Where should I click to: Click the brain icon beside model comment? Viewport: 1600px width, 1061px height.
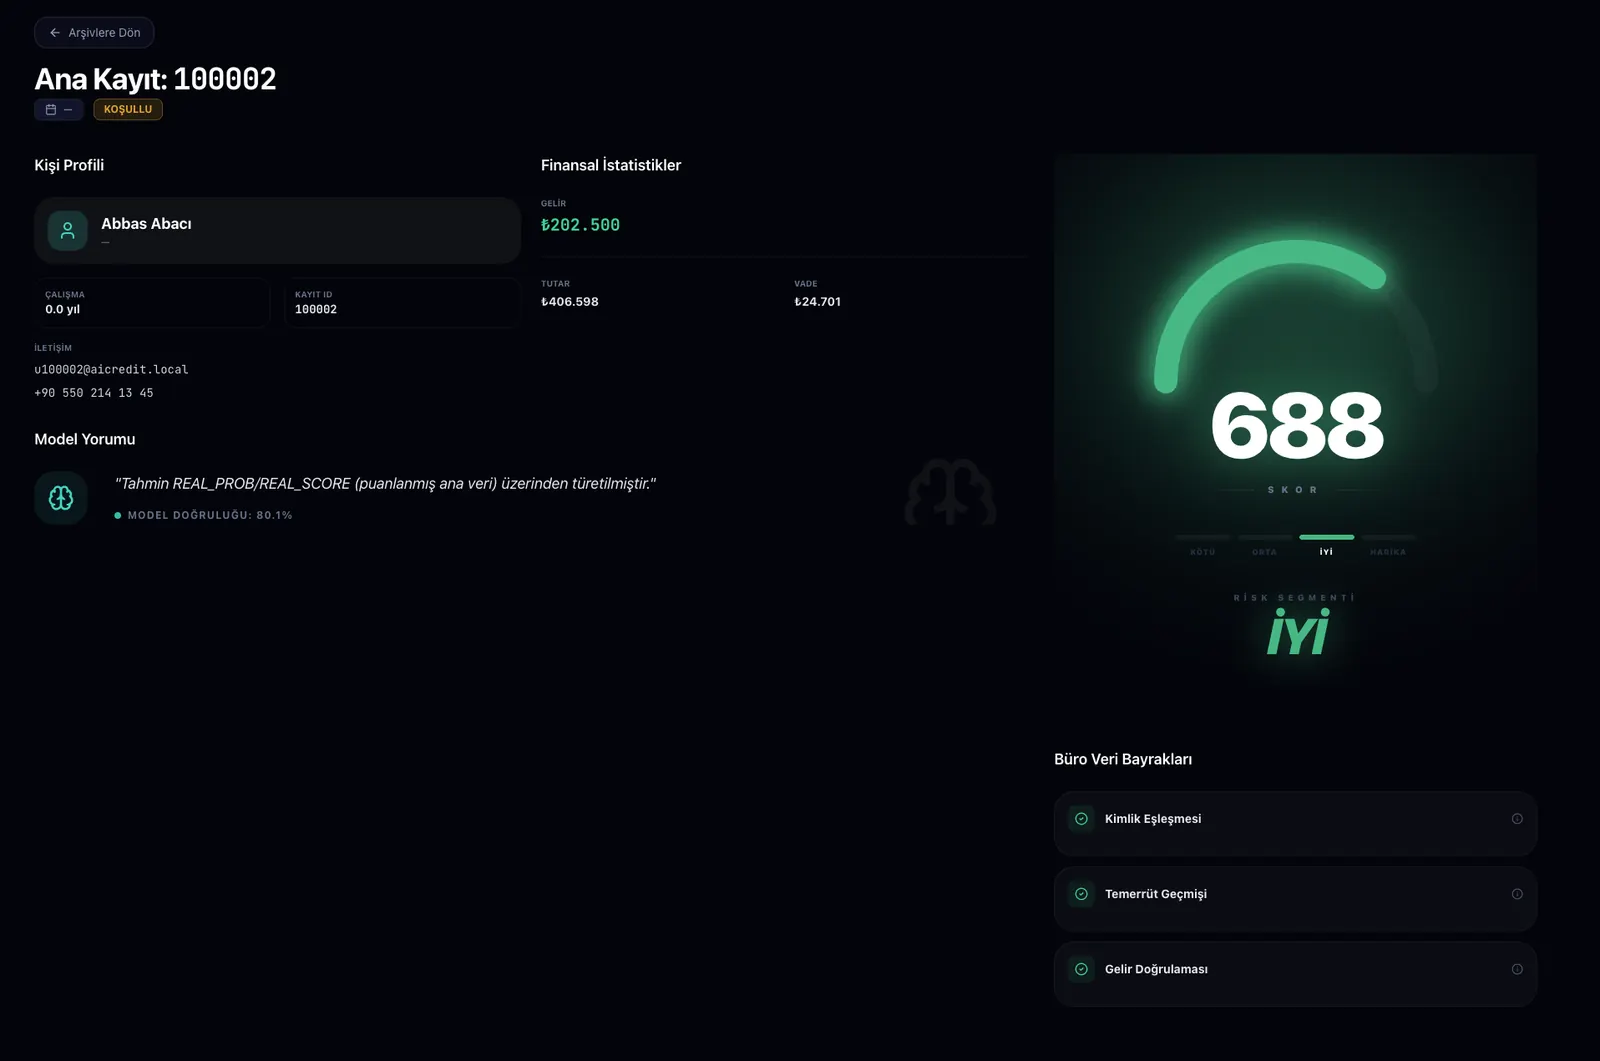coord(61,498)
